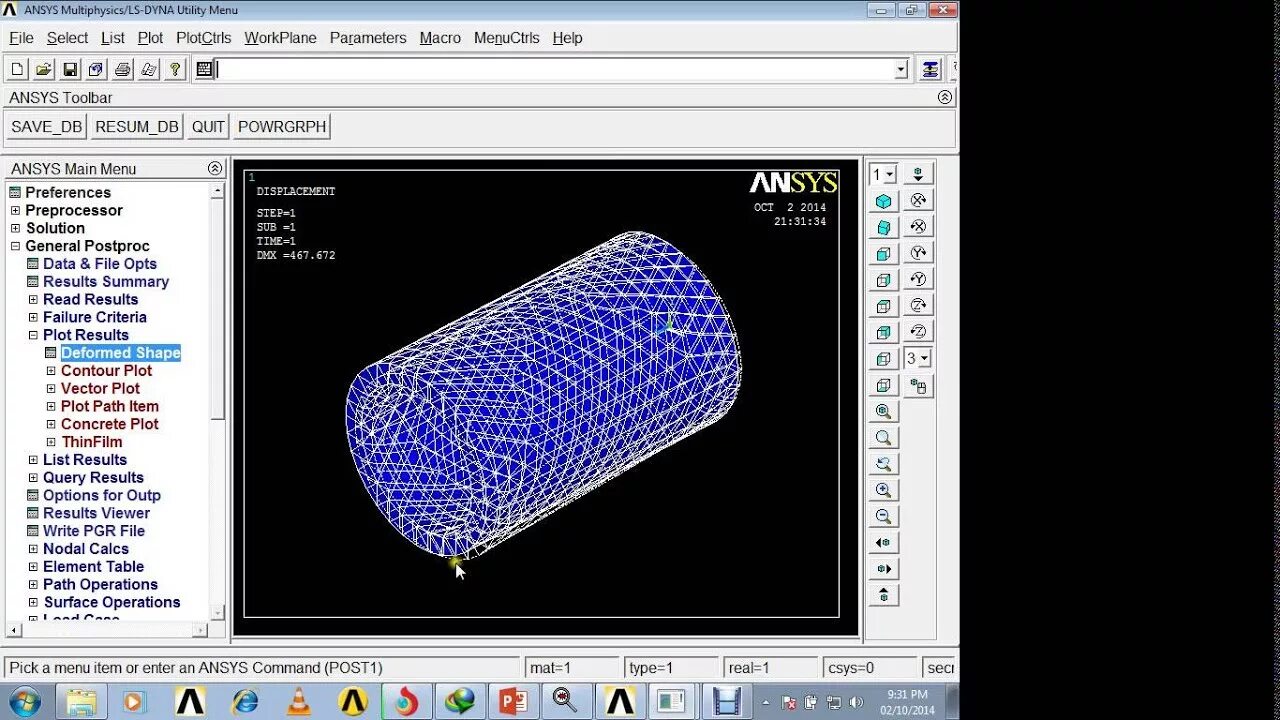Click the Back Up zoom icon

[x=883, y=463]
